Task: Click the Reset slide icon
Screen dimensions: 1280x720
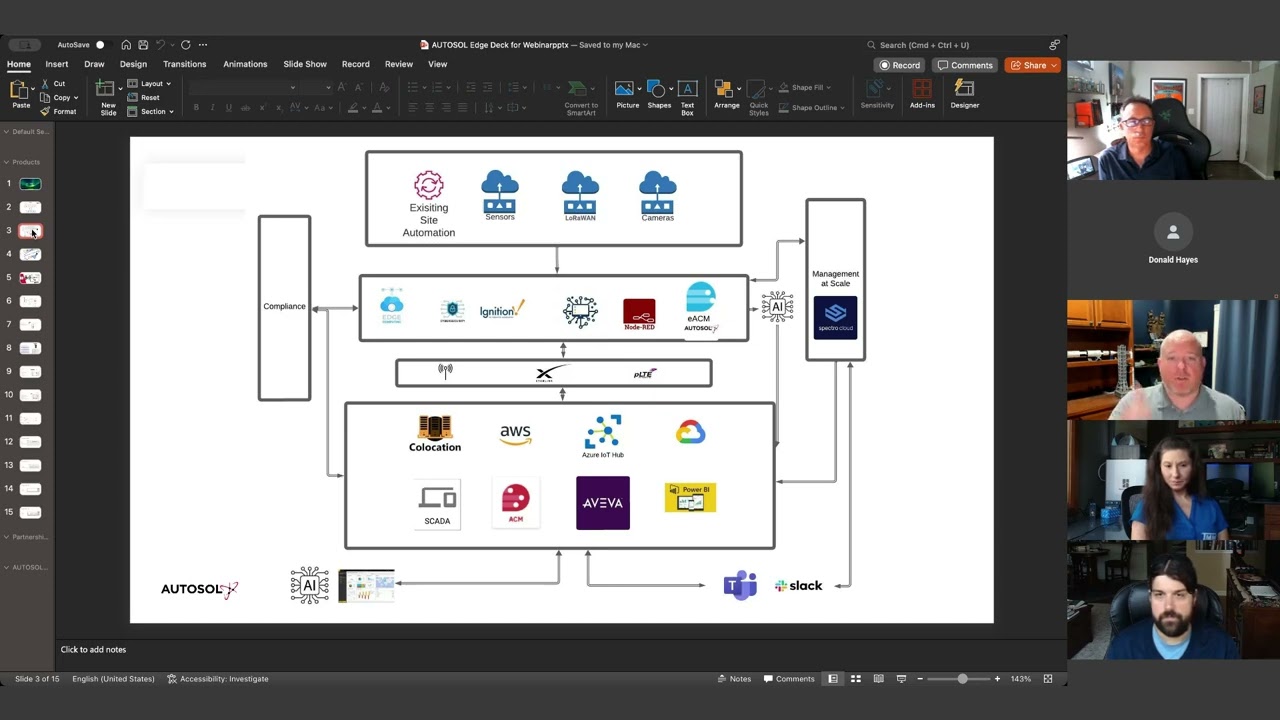Action: tap(133, 98)
